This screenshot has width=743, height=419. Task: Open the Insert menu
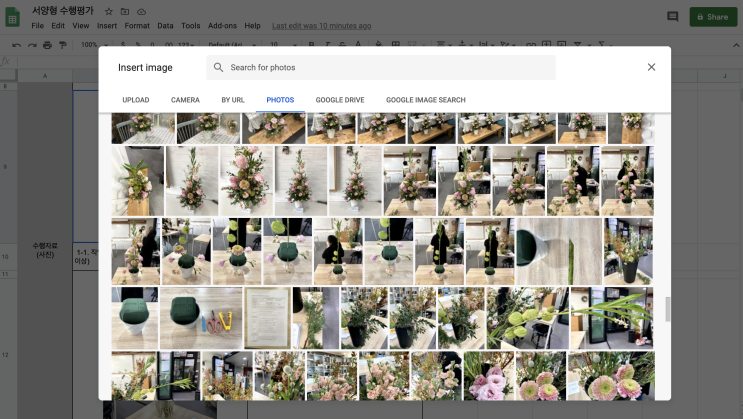[107, 26]
